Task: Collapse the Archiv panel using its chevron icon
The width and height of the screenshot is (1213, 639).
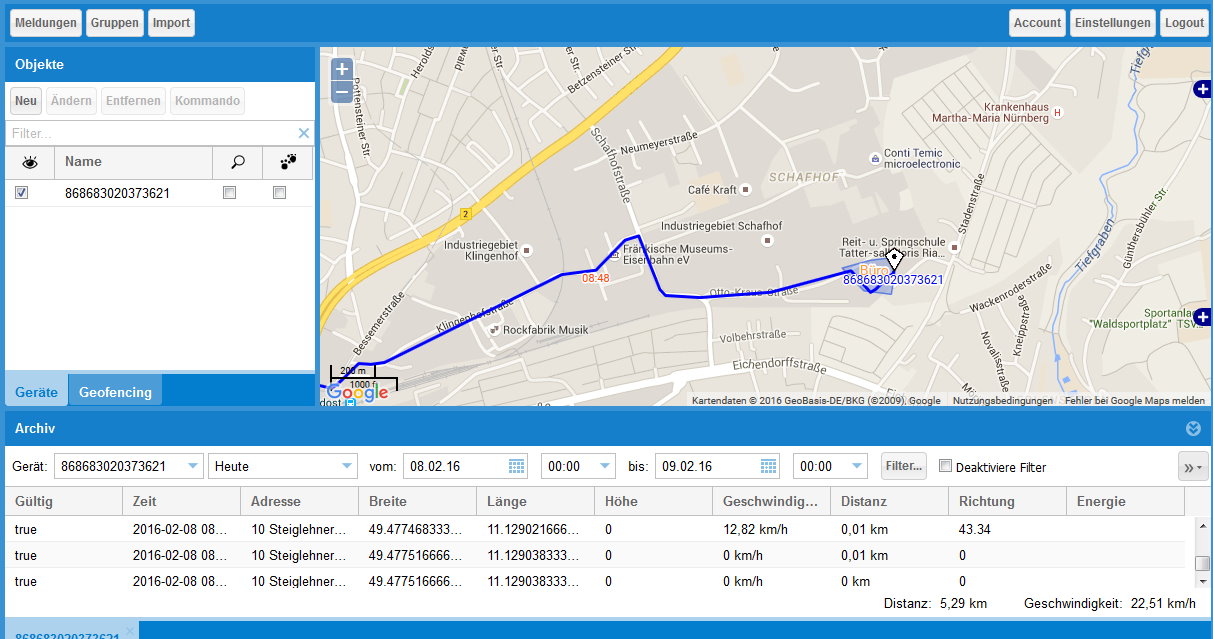Action: pos(1193,429)
